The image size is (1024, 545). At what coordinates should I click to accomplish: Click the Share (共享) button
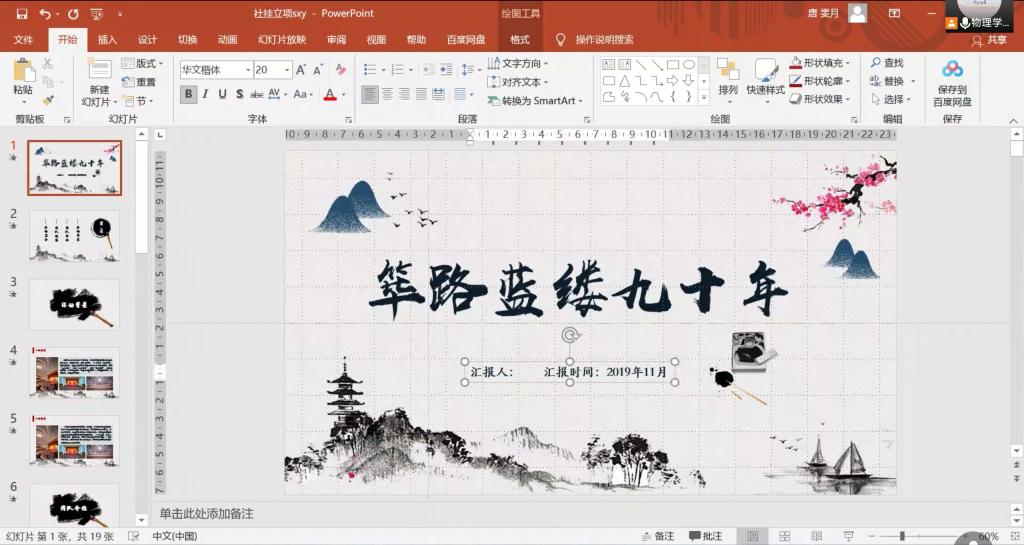[989, 40]
